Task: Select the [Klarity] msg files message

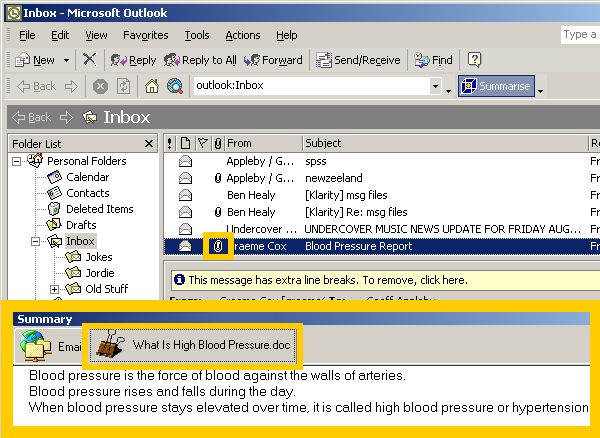Action: point(382,195)
